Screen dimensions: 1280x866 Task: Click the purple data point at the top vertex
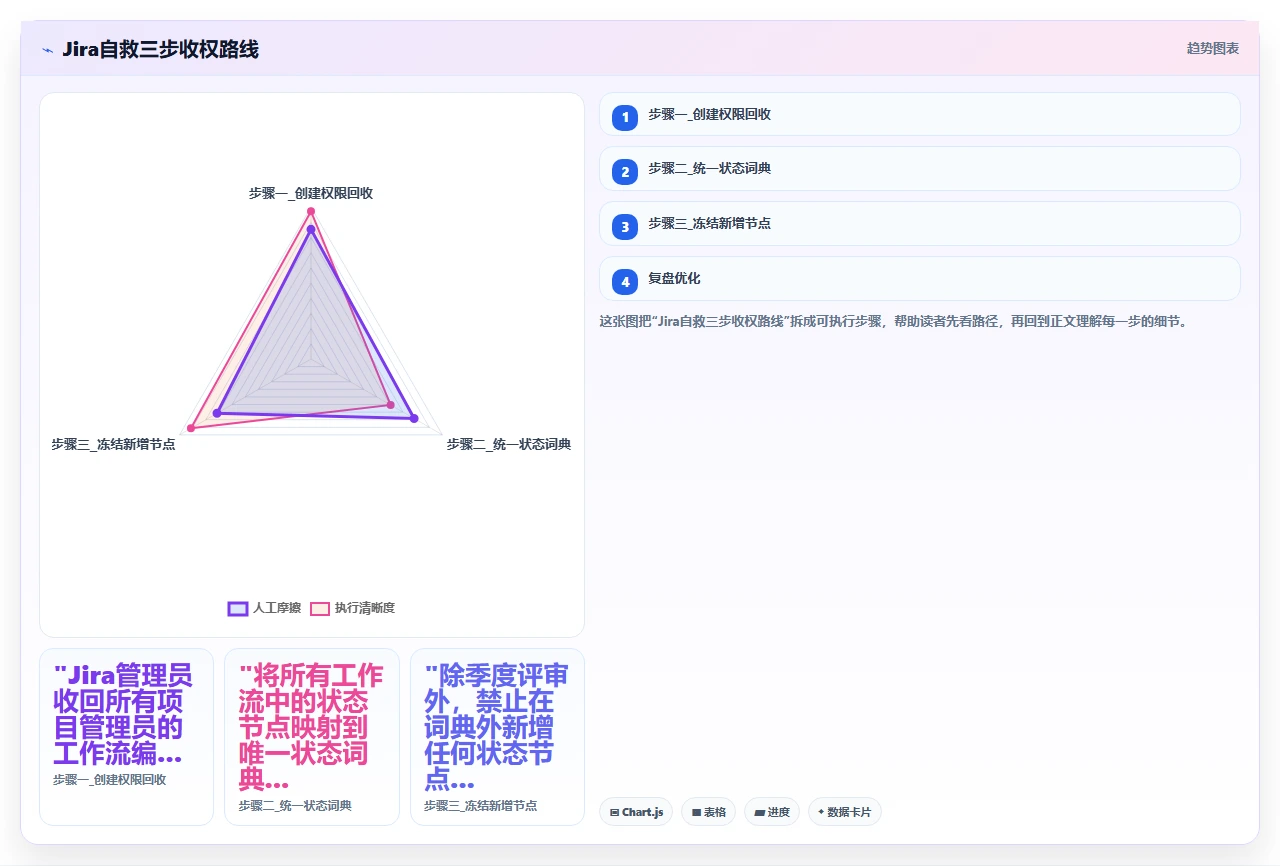[x=311, y=229]
